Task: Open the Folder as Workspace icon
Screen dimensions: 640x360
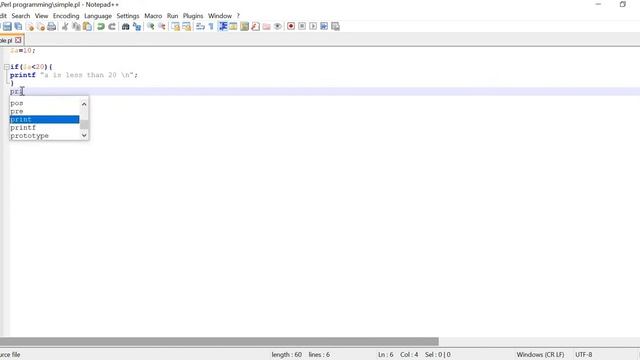Action: (x=267, y=27)
